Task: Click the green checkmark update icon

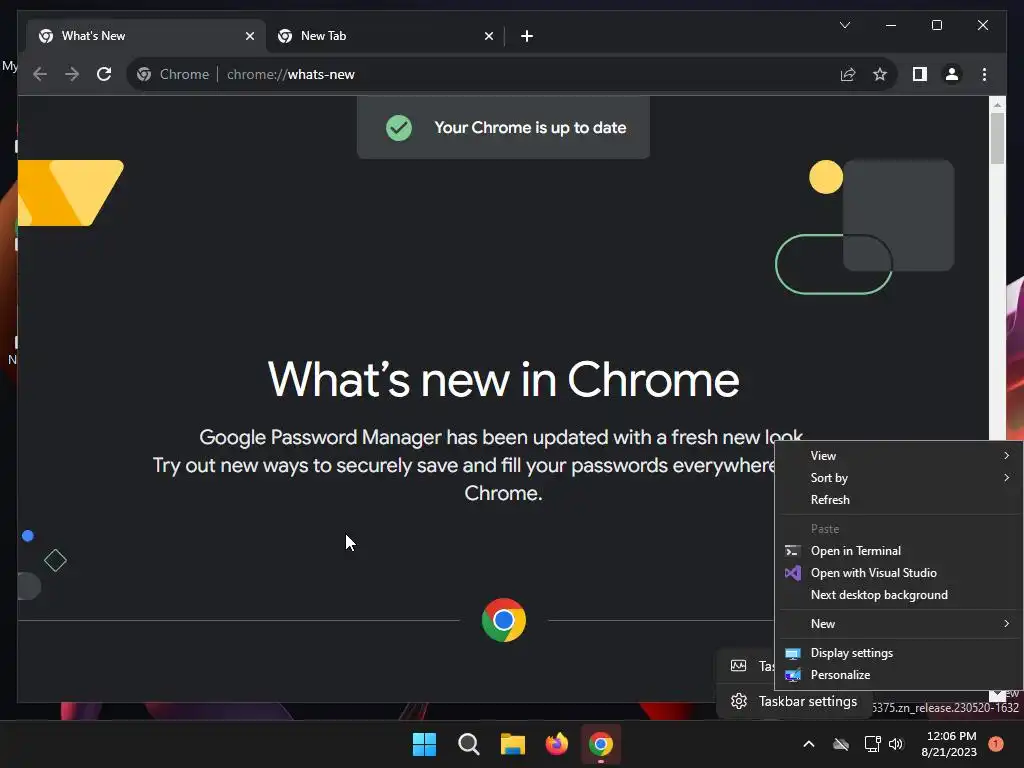Action: point(398,128)
